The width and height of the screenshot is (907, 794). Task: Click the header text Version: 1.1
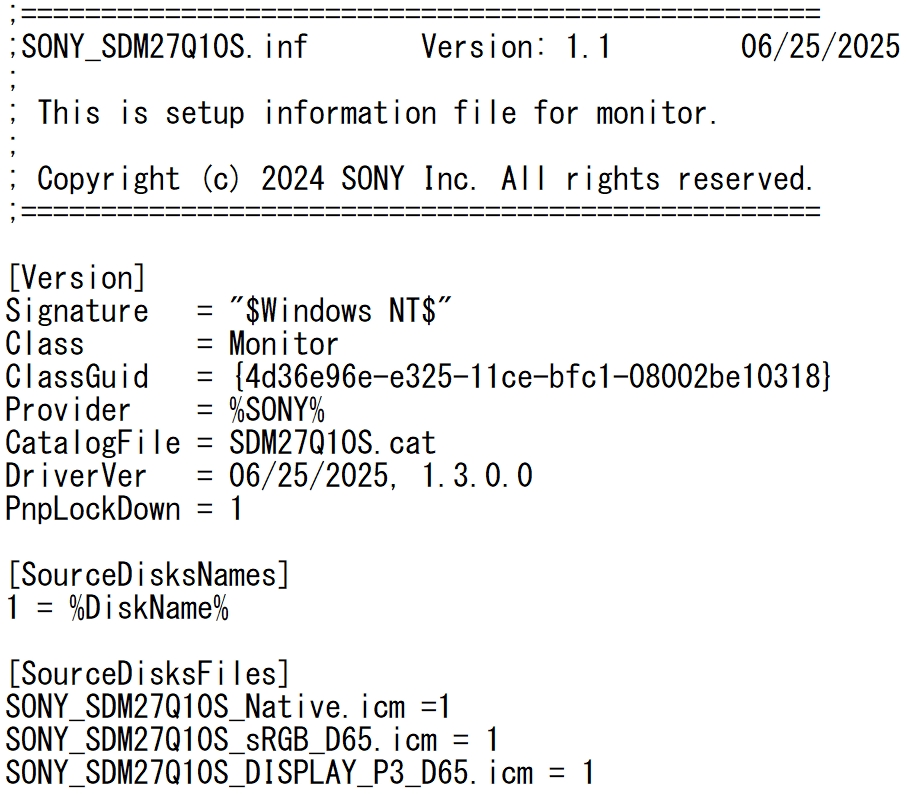pyautogui.click(x=515, y=47)
